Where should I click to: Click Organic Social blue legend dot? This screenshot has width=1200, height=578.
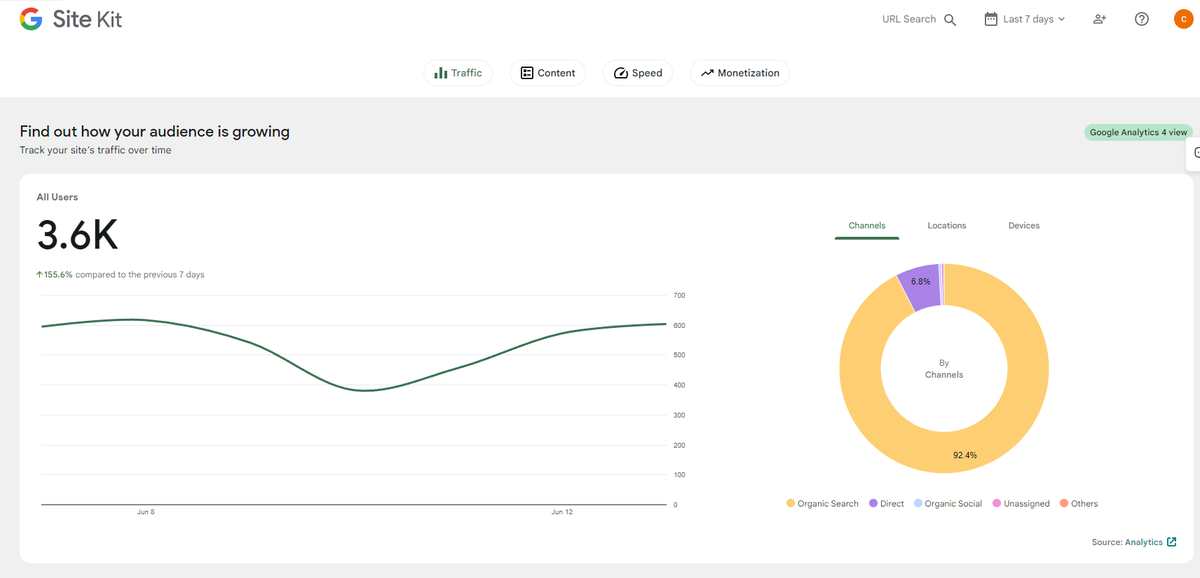[918, 504]
